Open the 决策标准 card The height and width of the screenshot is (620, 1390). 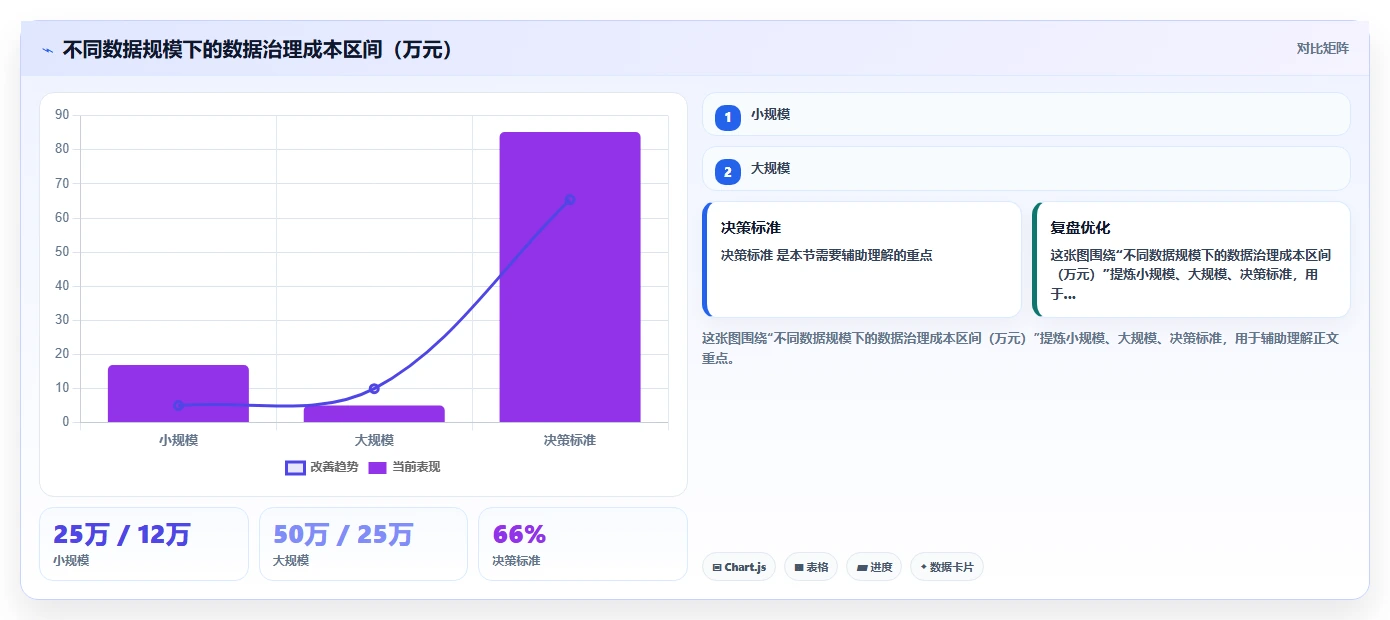862,259
